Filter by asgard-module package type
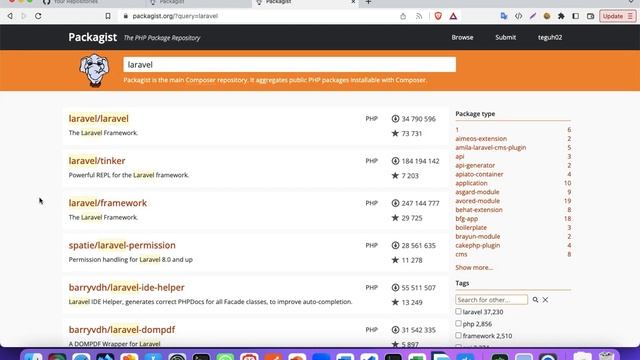This screenshot has width=640, height=360. coord(477,192)
